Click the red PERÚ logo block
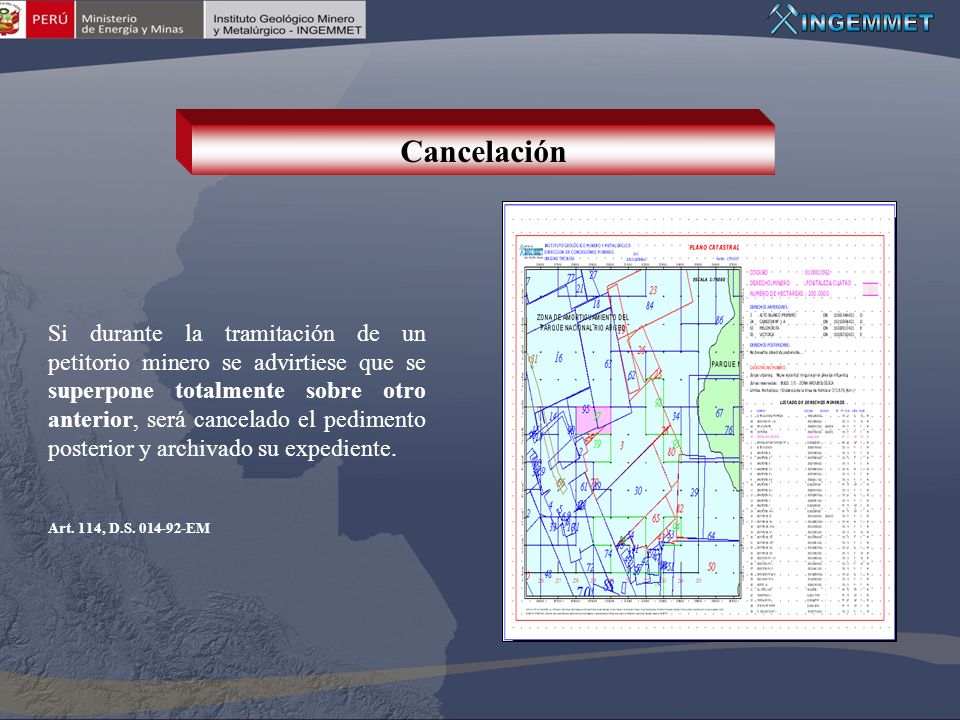The width and height of the screenshot is (960, 720). (x=50, y=20)
